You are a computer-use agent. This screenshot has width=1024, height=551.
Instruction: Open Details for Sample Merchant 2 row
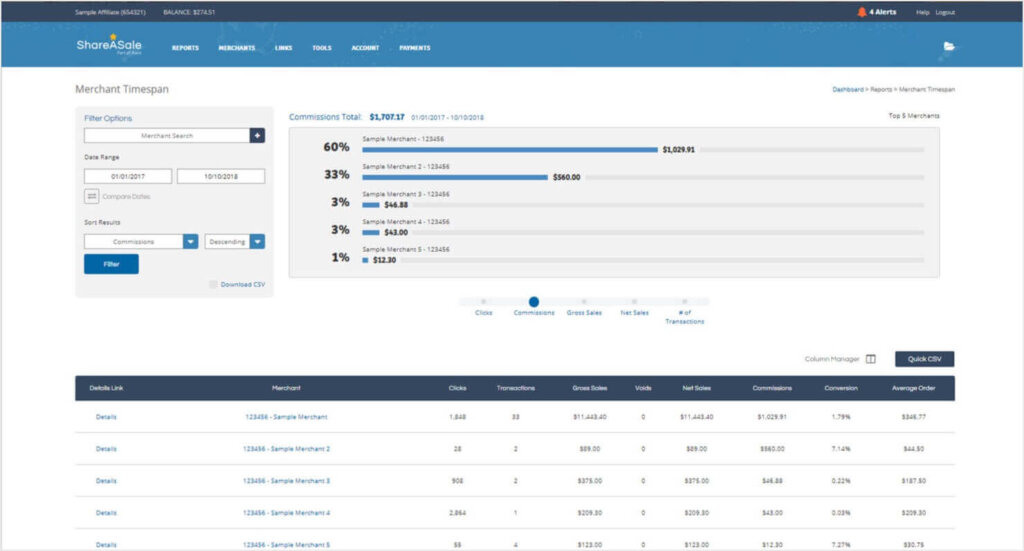106,449
